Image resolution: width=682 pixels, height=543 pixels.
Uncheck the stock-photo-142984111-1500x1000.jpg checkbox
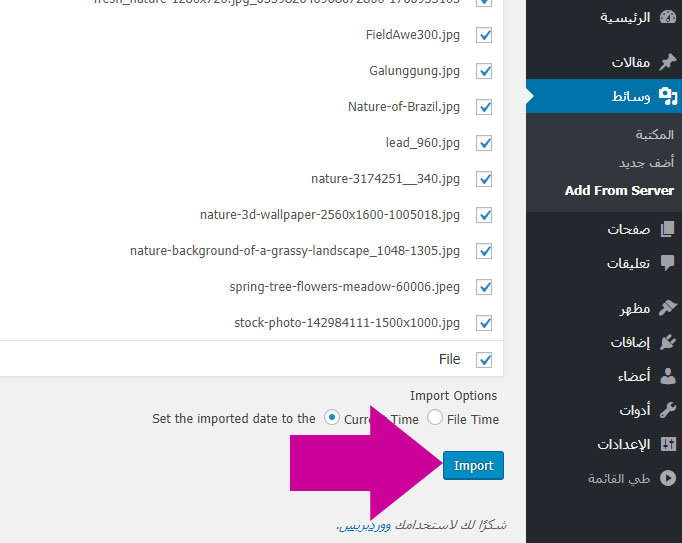pos(484,323)
